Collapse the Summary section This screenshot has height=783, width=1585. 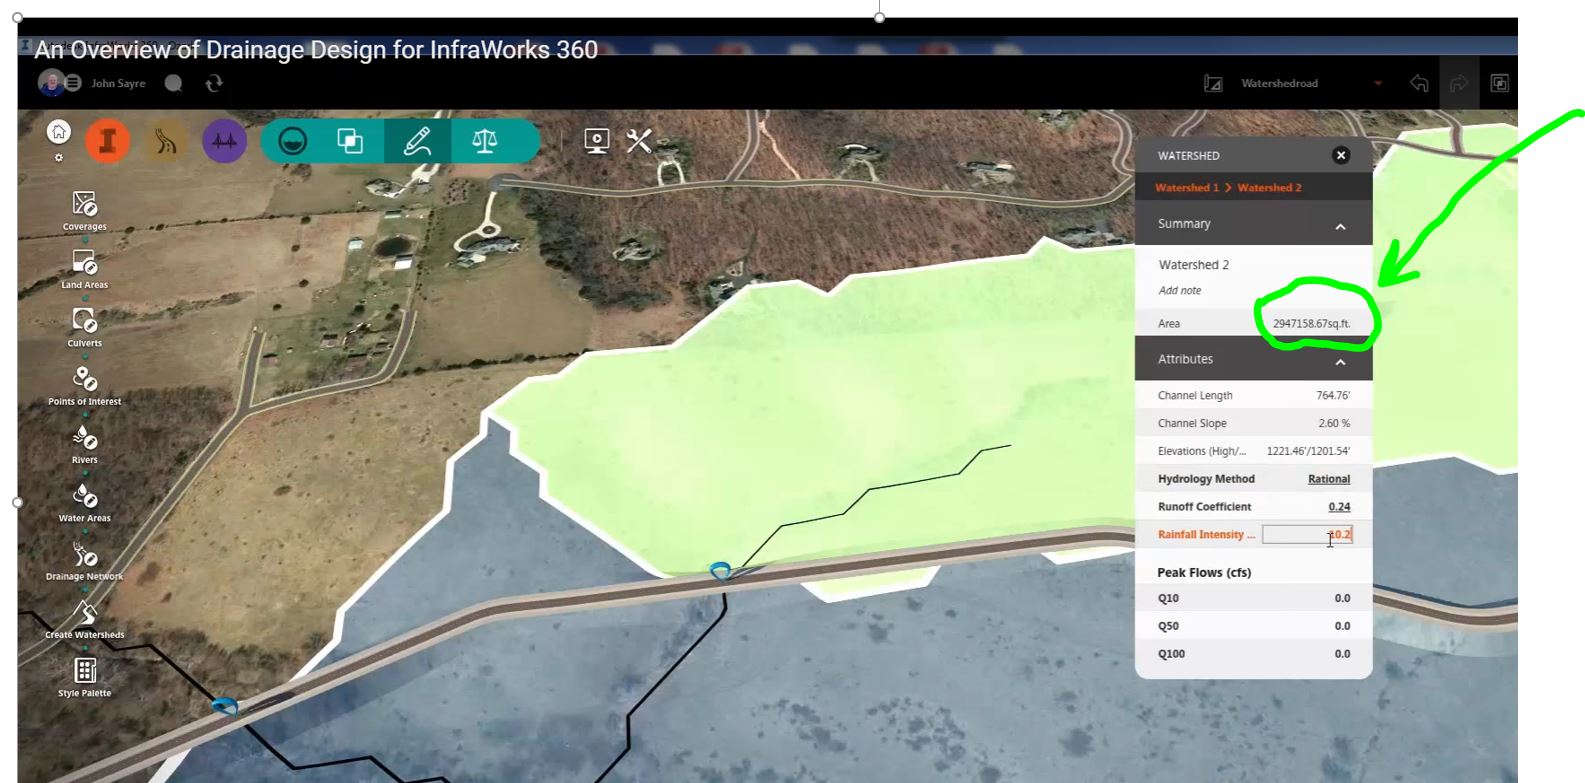(x=1340, y=226)
